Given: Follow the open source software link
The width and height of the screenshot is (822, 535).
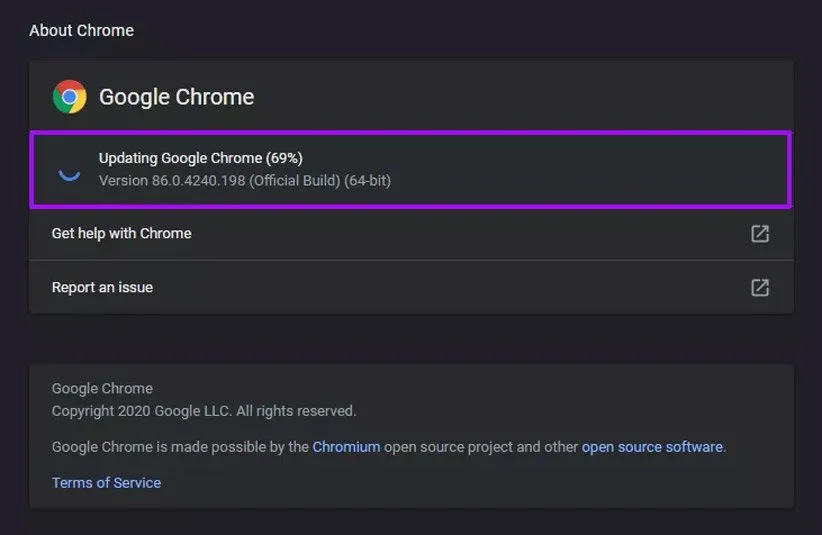Looking at the screenshot, I should tap(652, 447).
